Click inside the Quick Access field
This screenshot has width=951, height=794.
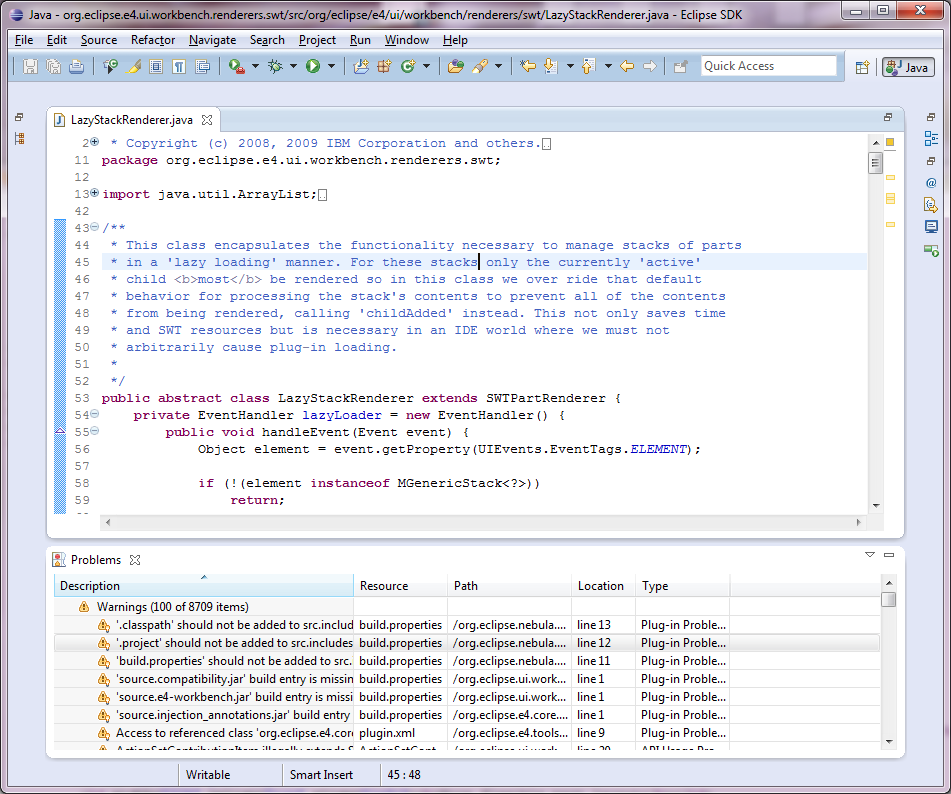coord(768,65)
